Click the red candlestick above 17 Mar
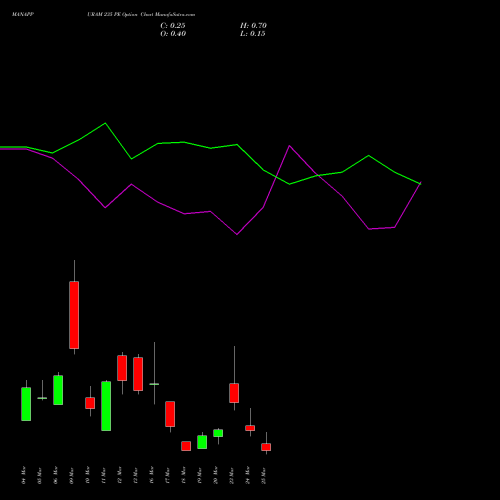Image resolution: width=500 pixels, height=500 pixels. (170, 414)
